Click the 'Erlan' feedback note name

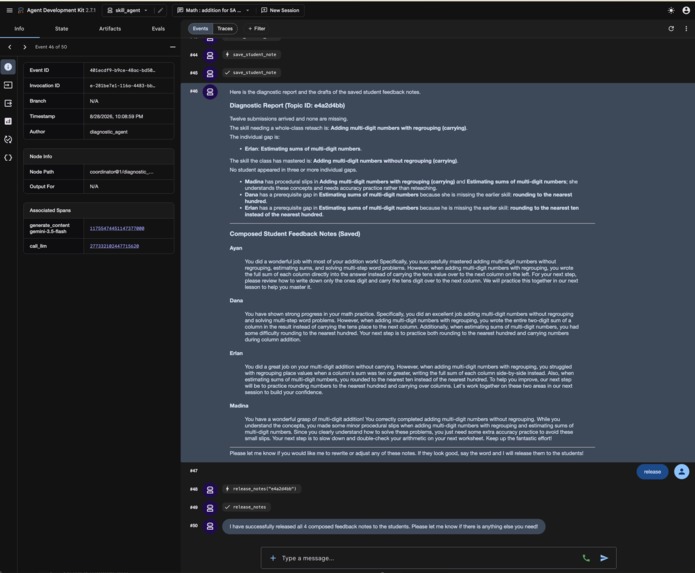click(x=236, y=353)
